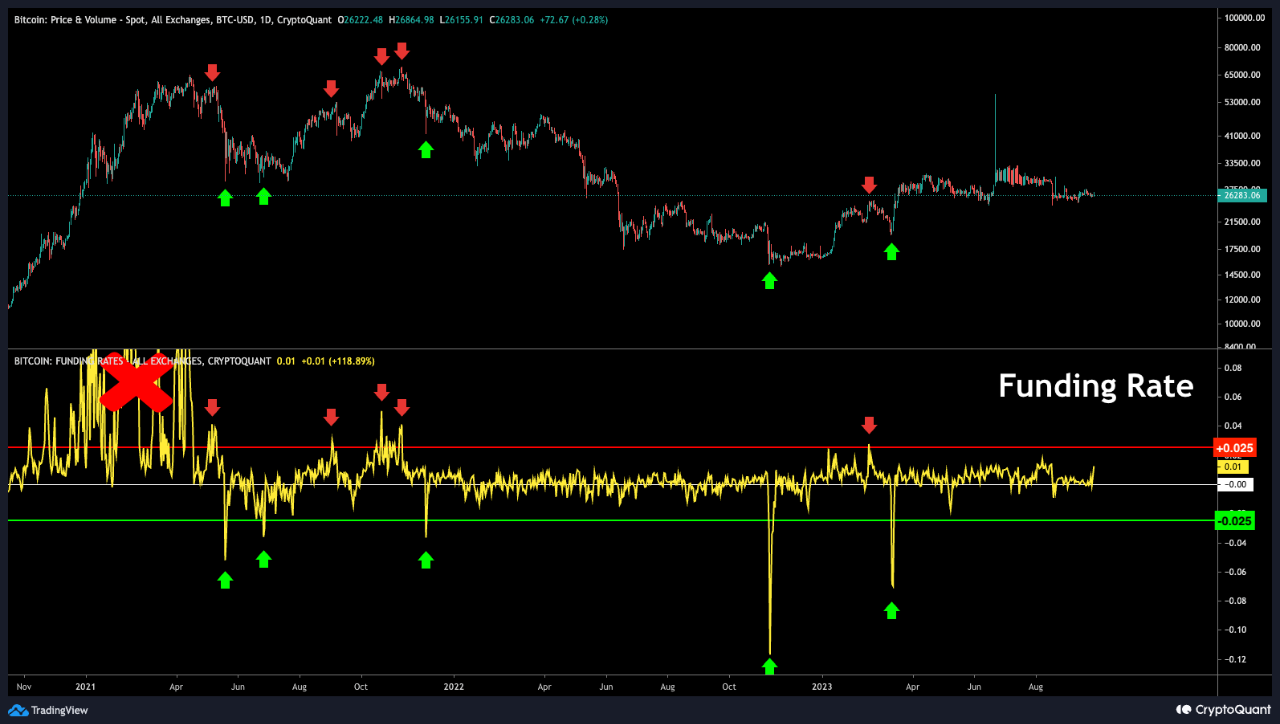Click the CryptoQuant logo in the footer
Image resolution: width=1280 pixels, height=724 pixels.
(x=1221, y=710)
